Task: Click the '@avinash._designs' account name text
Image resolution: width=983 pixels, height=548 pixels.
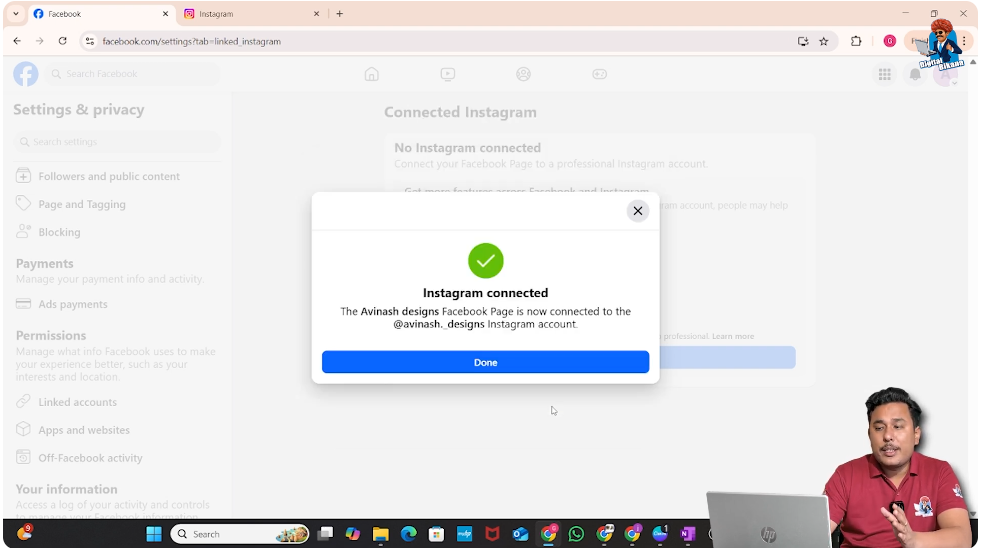Action: click(439, 324)
